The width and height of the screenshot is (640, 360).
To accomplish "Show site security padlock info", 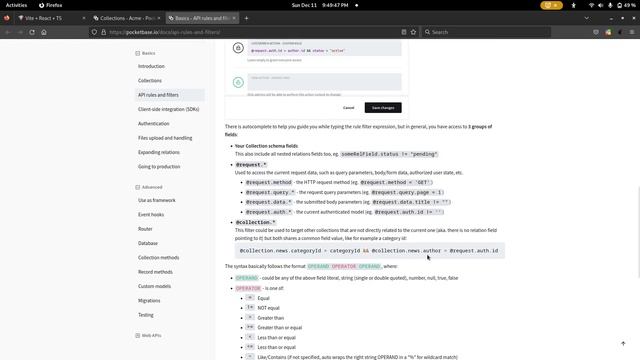I will click(103, 32).
